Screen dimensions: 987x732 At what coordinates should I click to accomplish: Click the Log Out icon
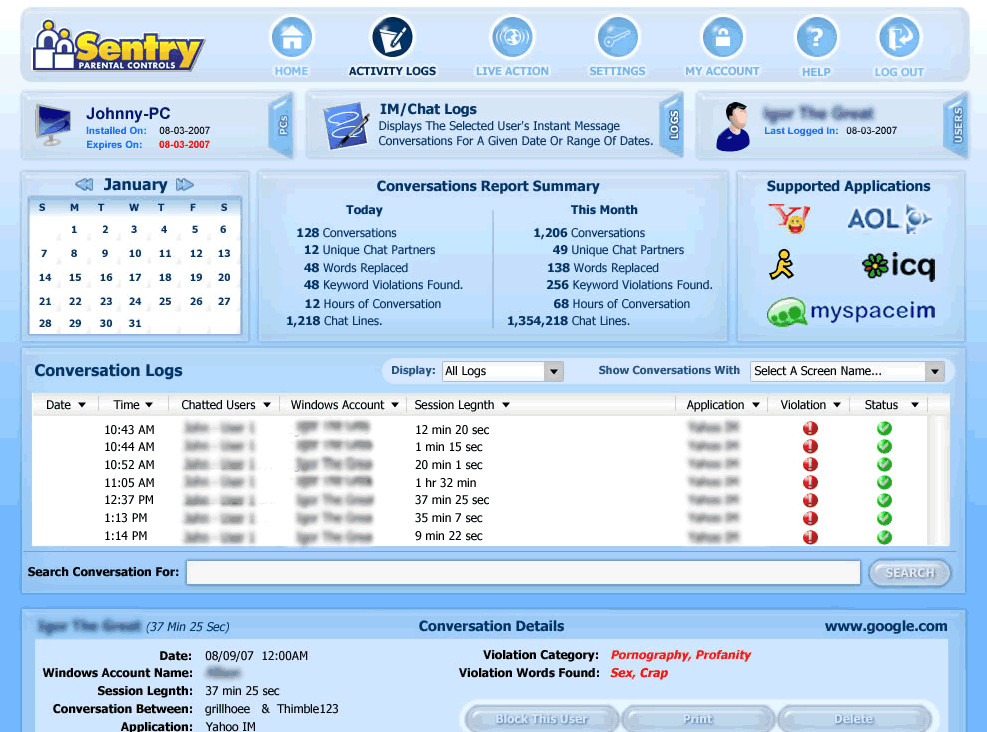coord(899,38)
